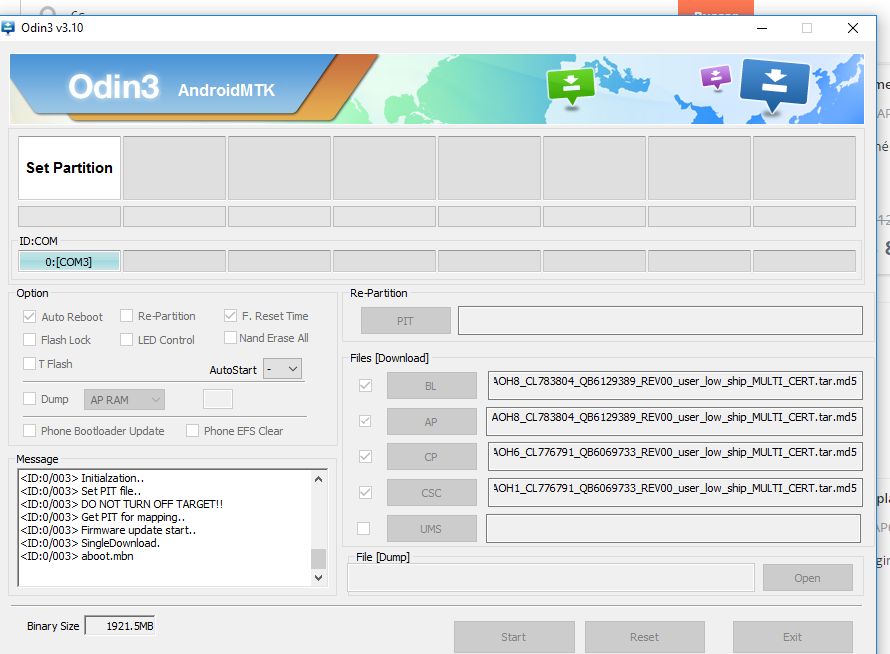Toggle the CSC file checkbox

[366, 492]
